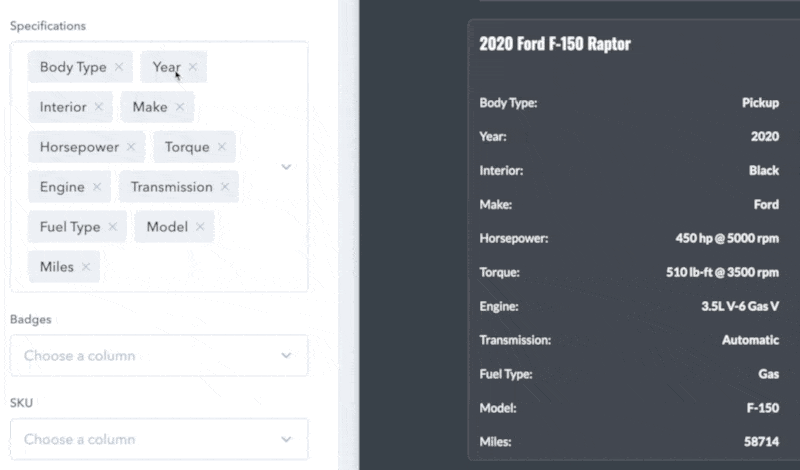Remove the Body Type tag
This screenshot has height=470, width=800.
(119, 67)
